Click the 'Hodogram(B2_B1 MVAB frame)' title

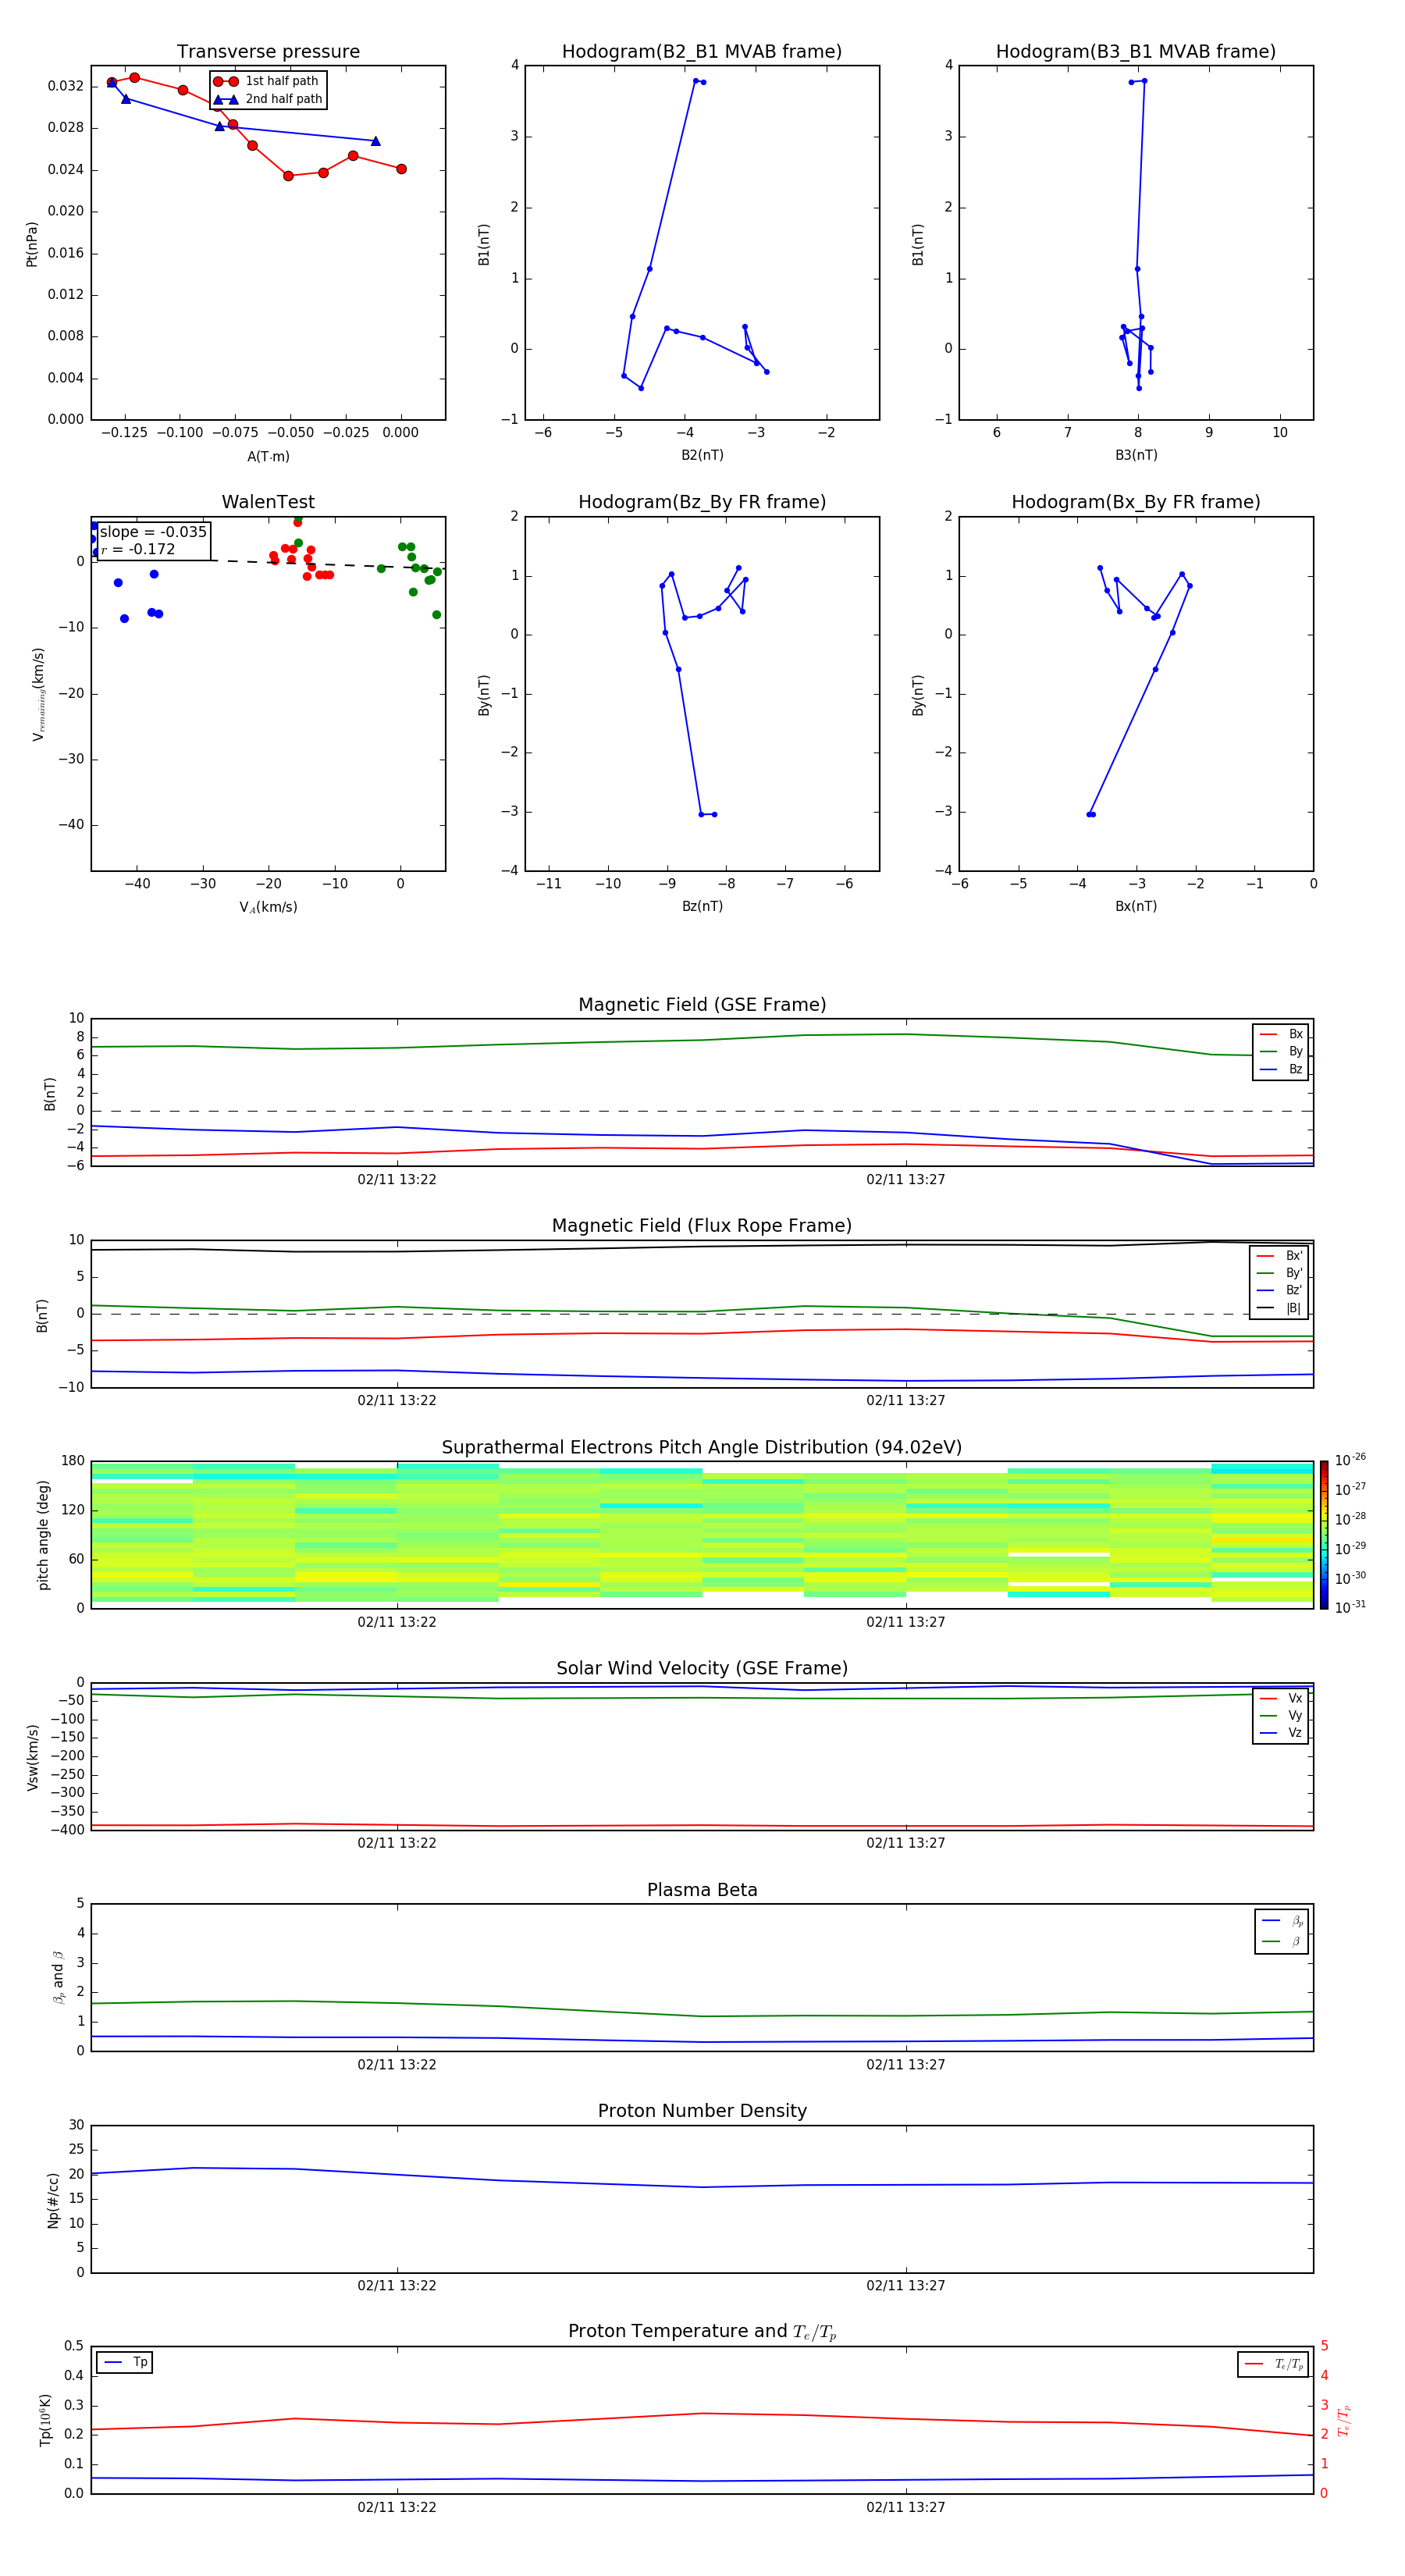(702, 52)
